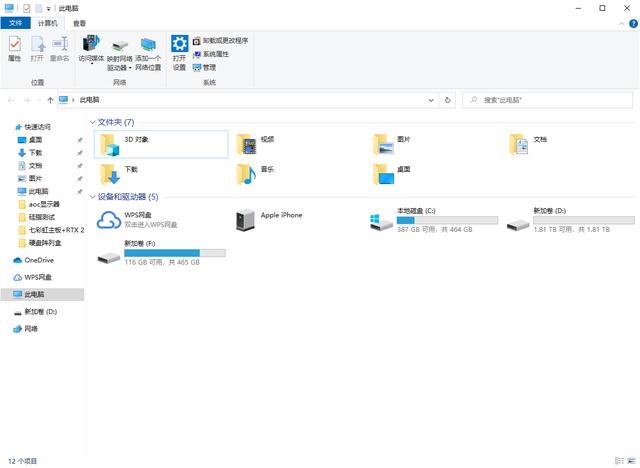640x468 pixels.
Task: Click 系统属性 in the ribbon
Action: 211,54
